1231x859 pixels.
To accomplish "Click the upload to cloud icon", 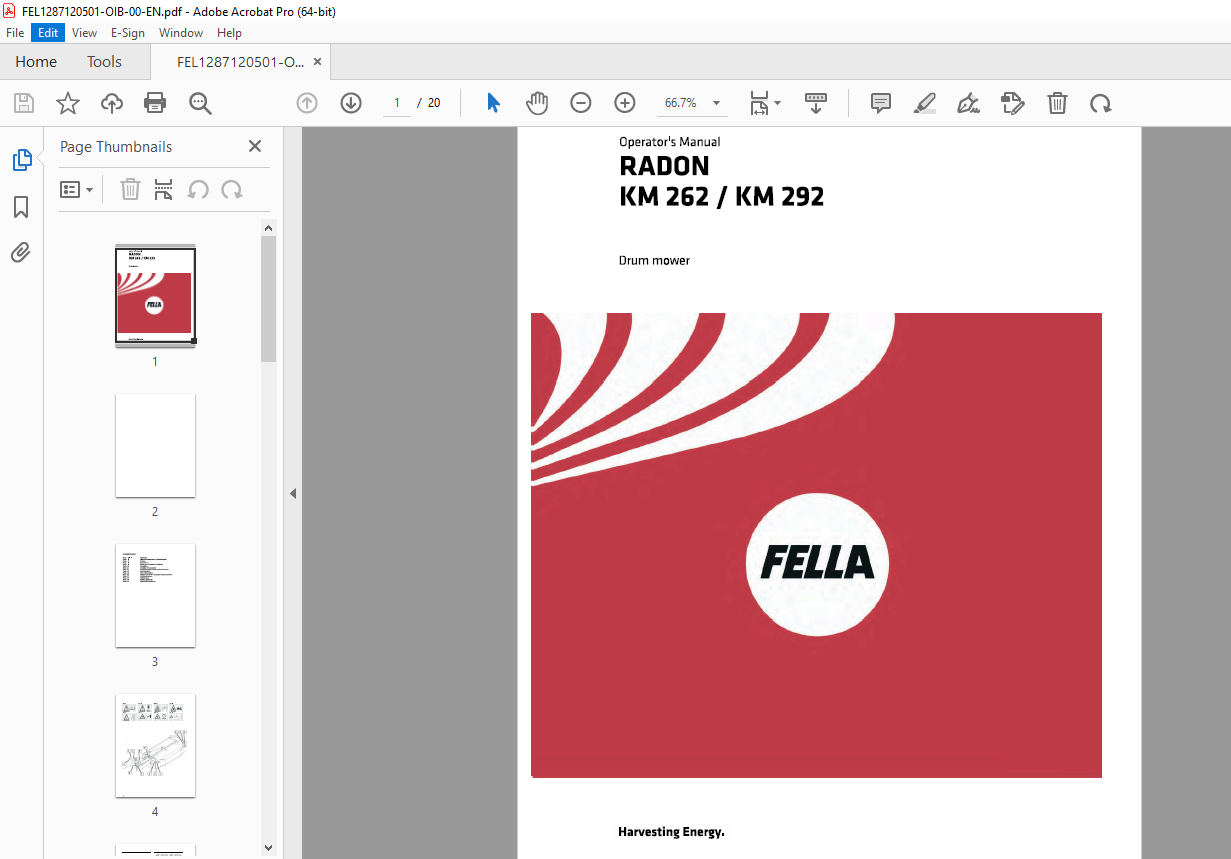I will (x=112, y=103).
